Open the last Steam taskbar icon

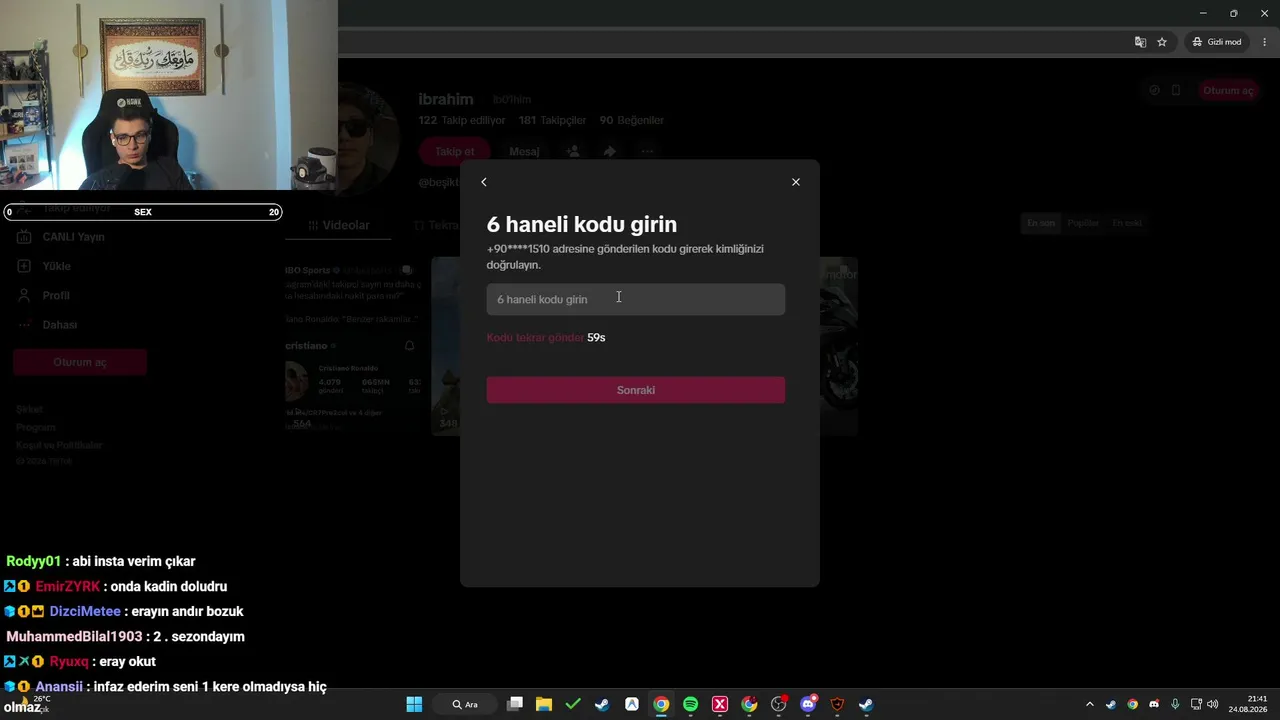(866, 704)
